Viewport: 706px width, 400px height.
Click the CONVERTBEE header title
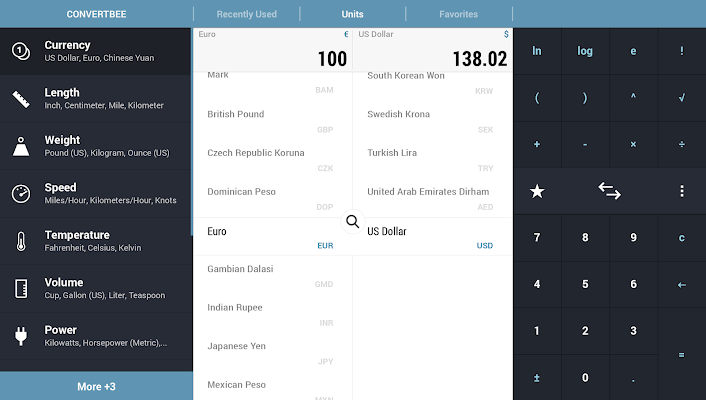point(96,14)
